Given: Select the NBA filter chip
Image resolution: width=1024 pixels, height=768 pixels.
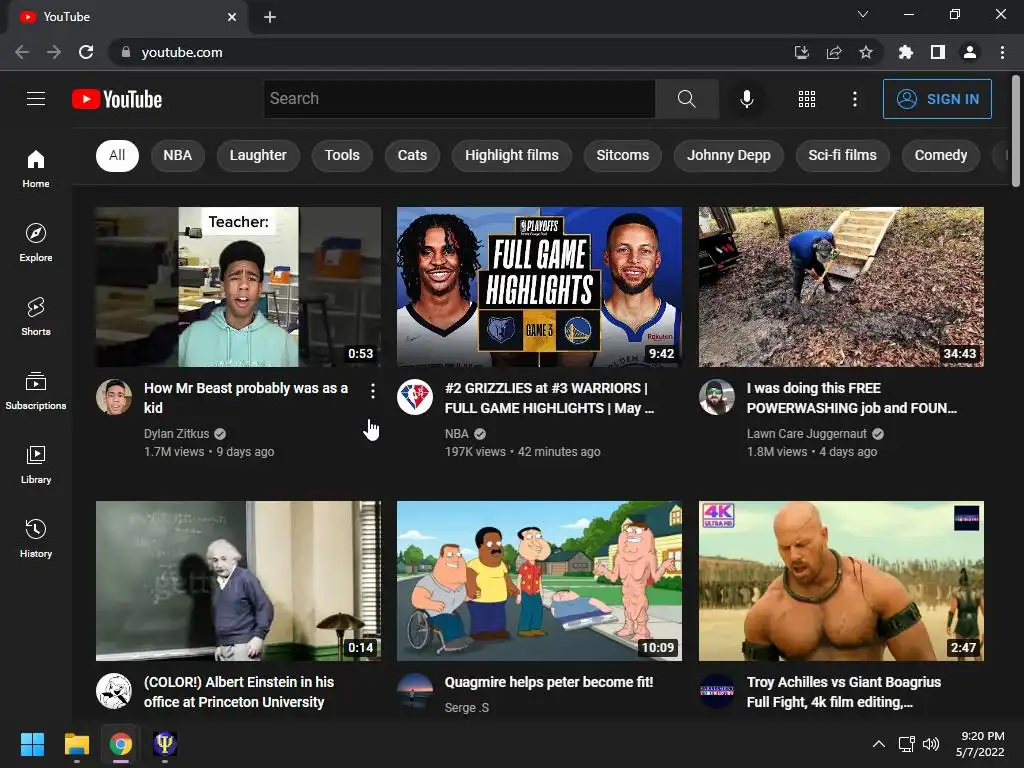Looking at the screenshot, I should 178,155.
